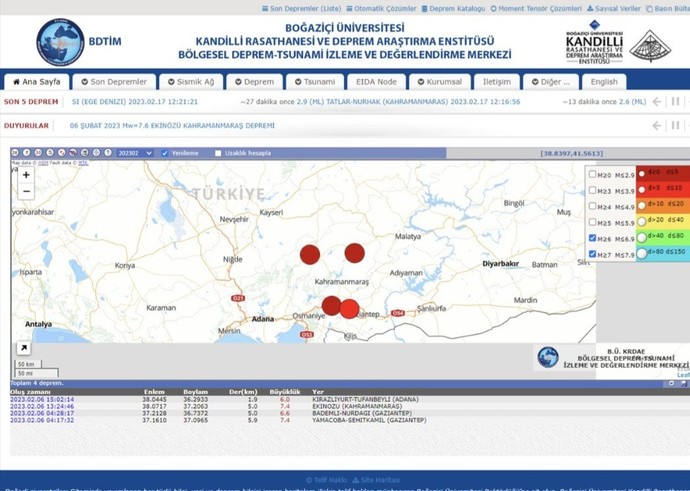Click the previous arrow in SON 5 DEPREM ticker
This screenshot has height=491, width=690.
(x=657, y=102)
